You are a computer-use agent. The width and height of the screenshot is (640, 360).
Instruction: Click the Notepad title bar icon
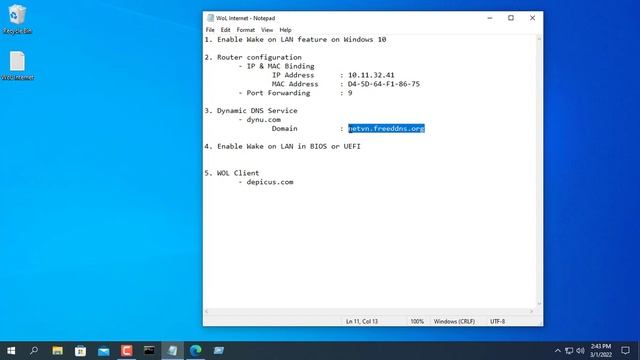pos(210,18)
